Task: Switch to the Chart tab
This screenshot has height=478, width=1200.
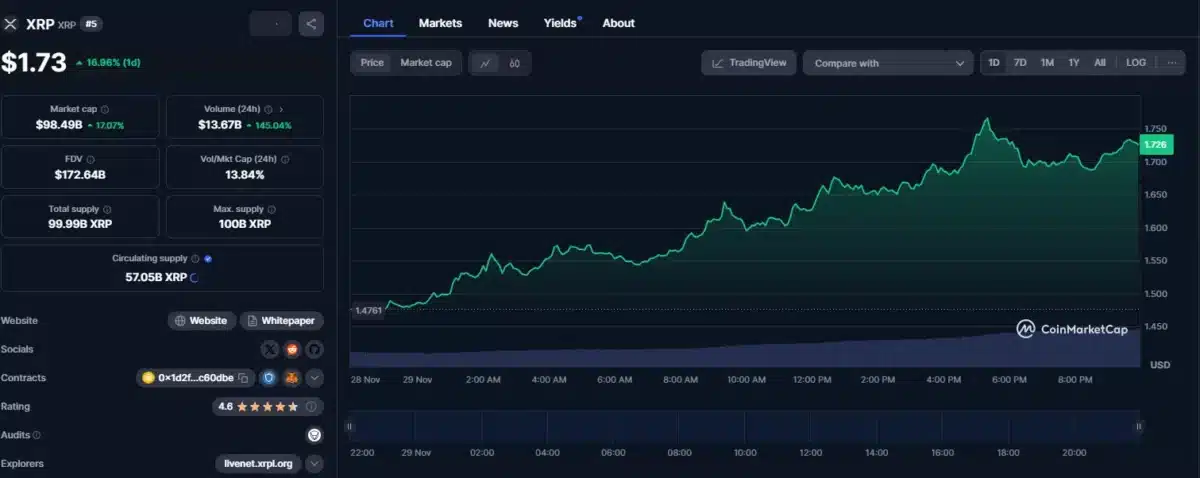Action: pos(378,23)
